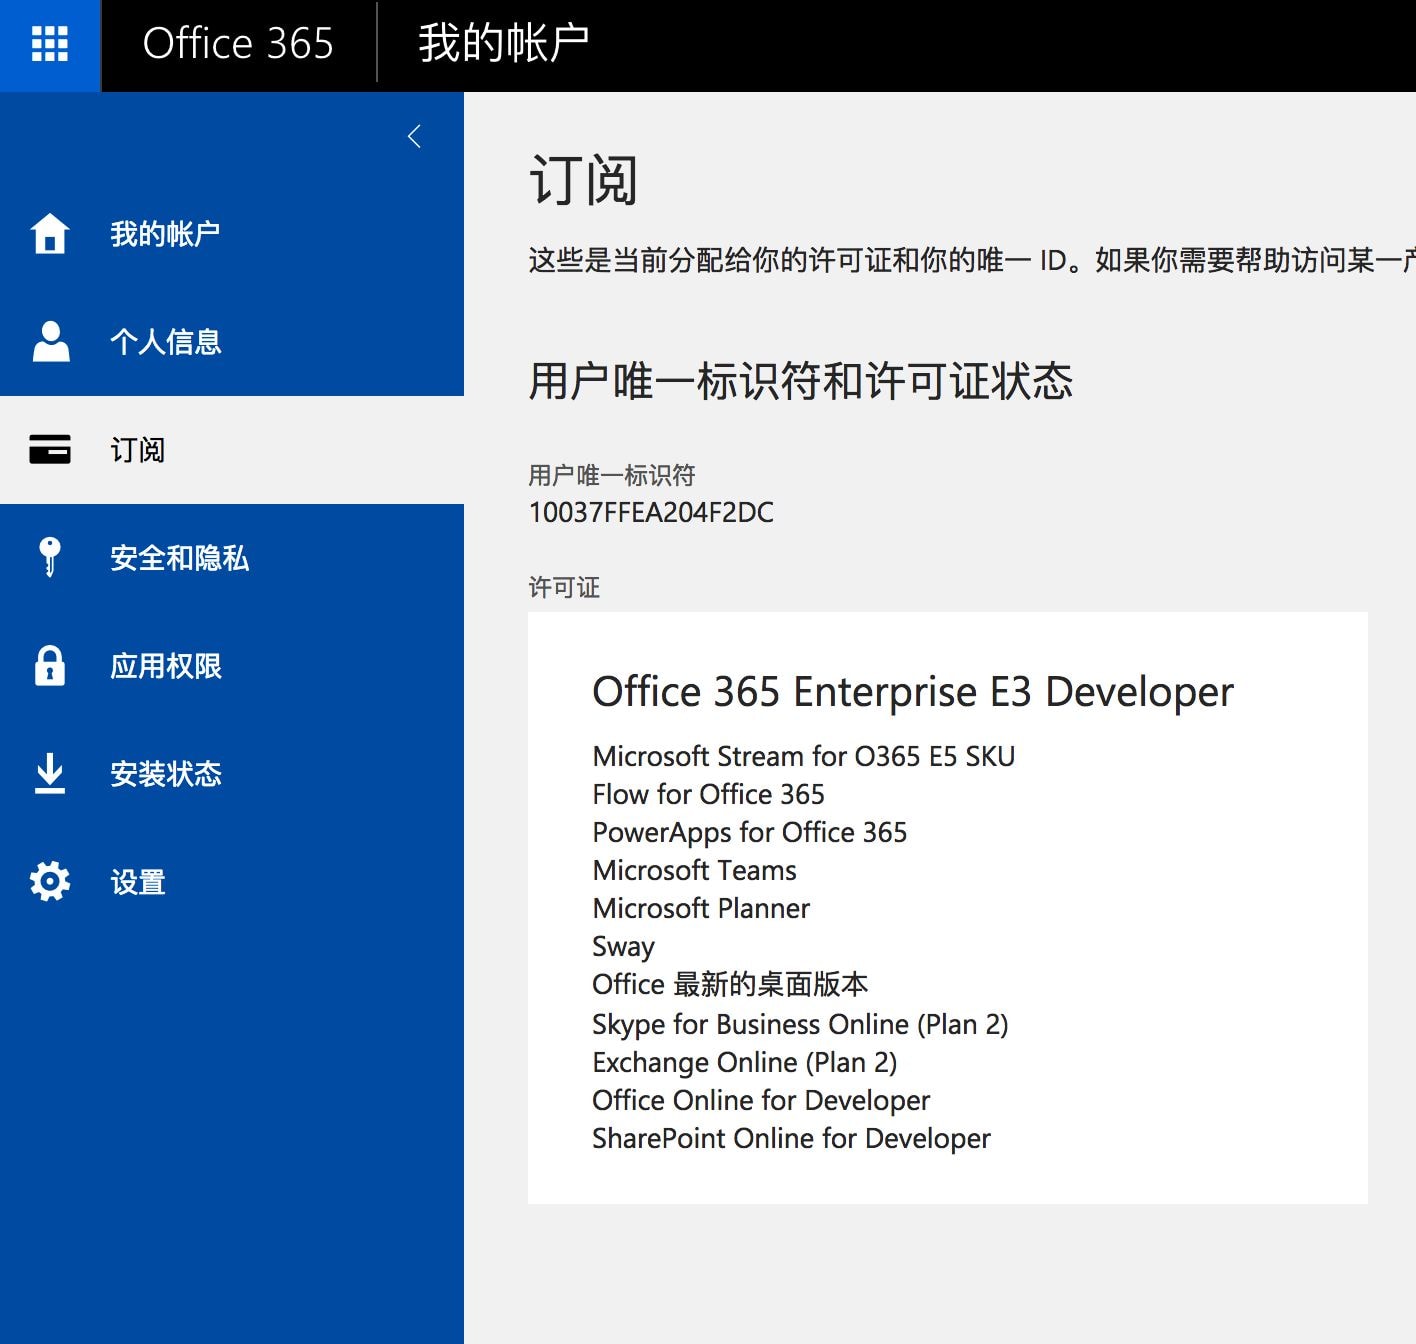
Task: Click Exchange Online (Plan 2) entry
Action: click(745, 1062)
